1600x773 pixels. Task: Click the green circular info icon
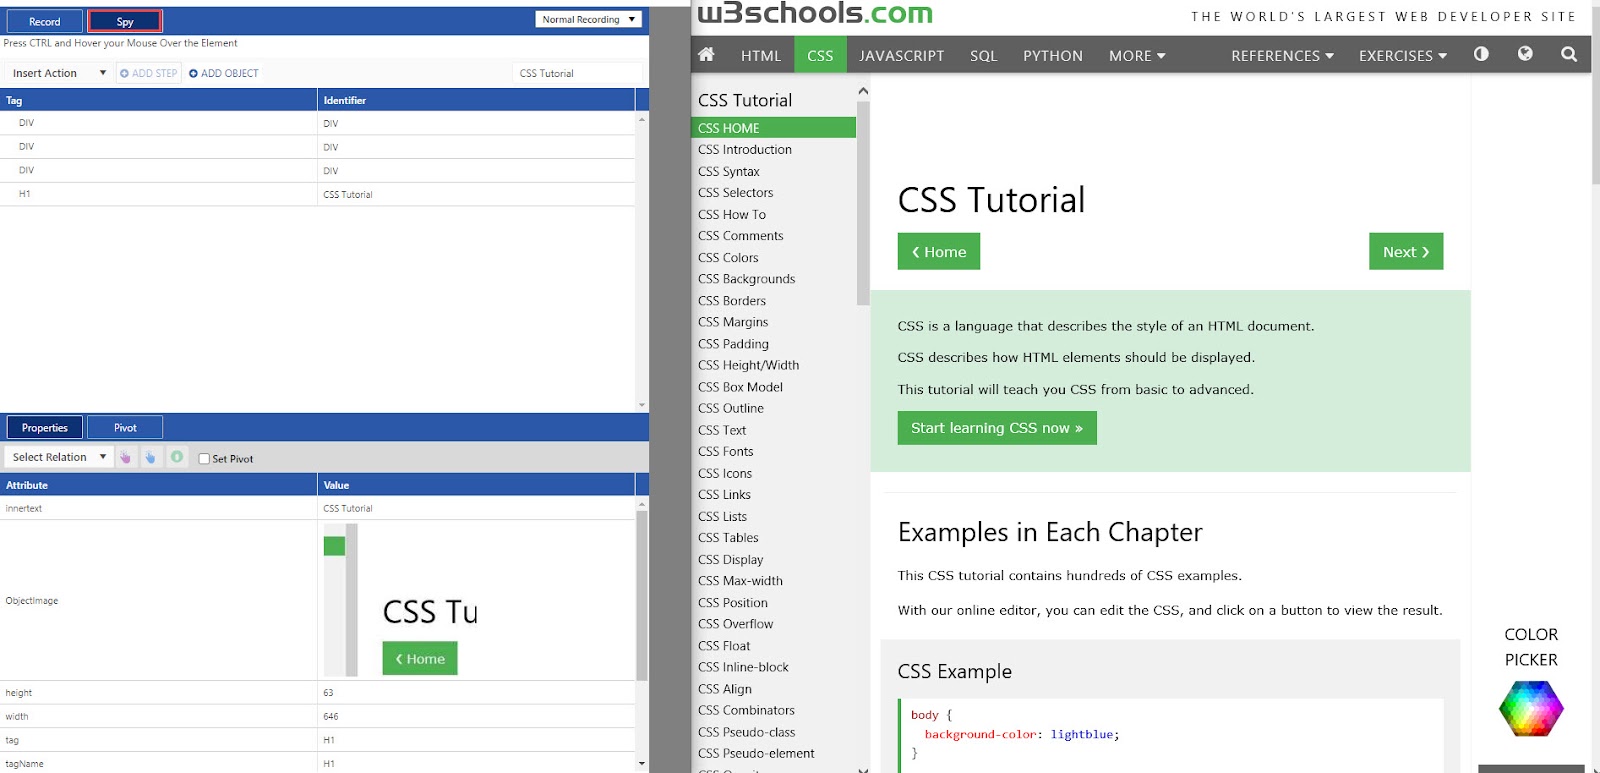[177, 457]
